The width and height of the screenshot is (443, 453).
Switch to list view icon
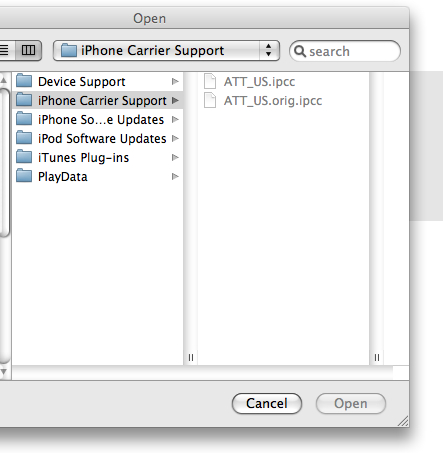coord(5,51)
